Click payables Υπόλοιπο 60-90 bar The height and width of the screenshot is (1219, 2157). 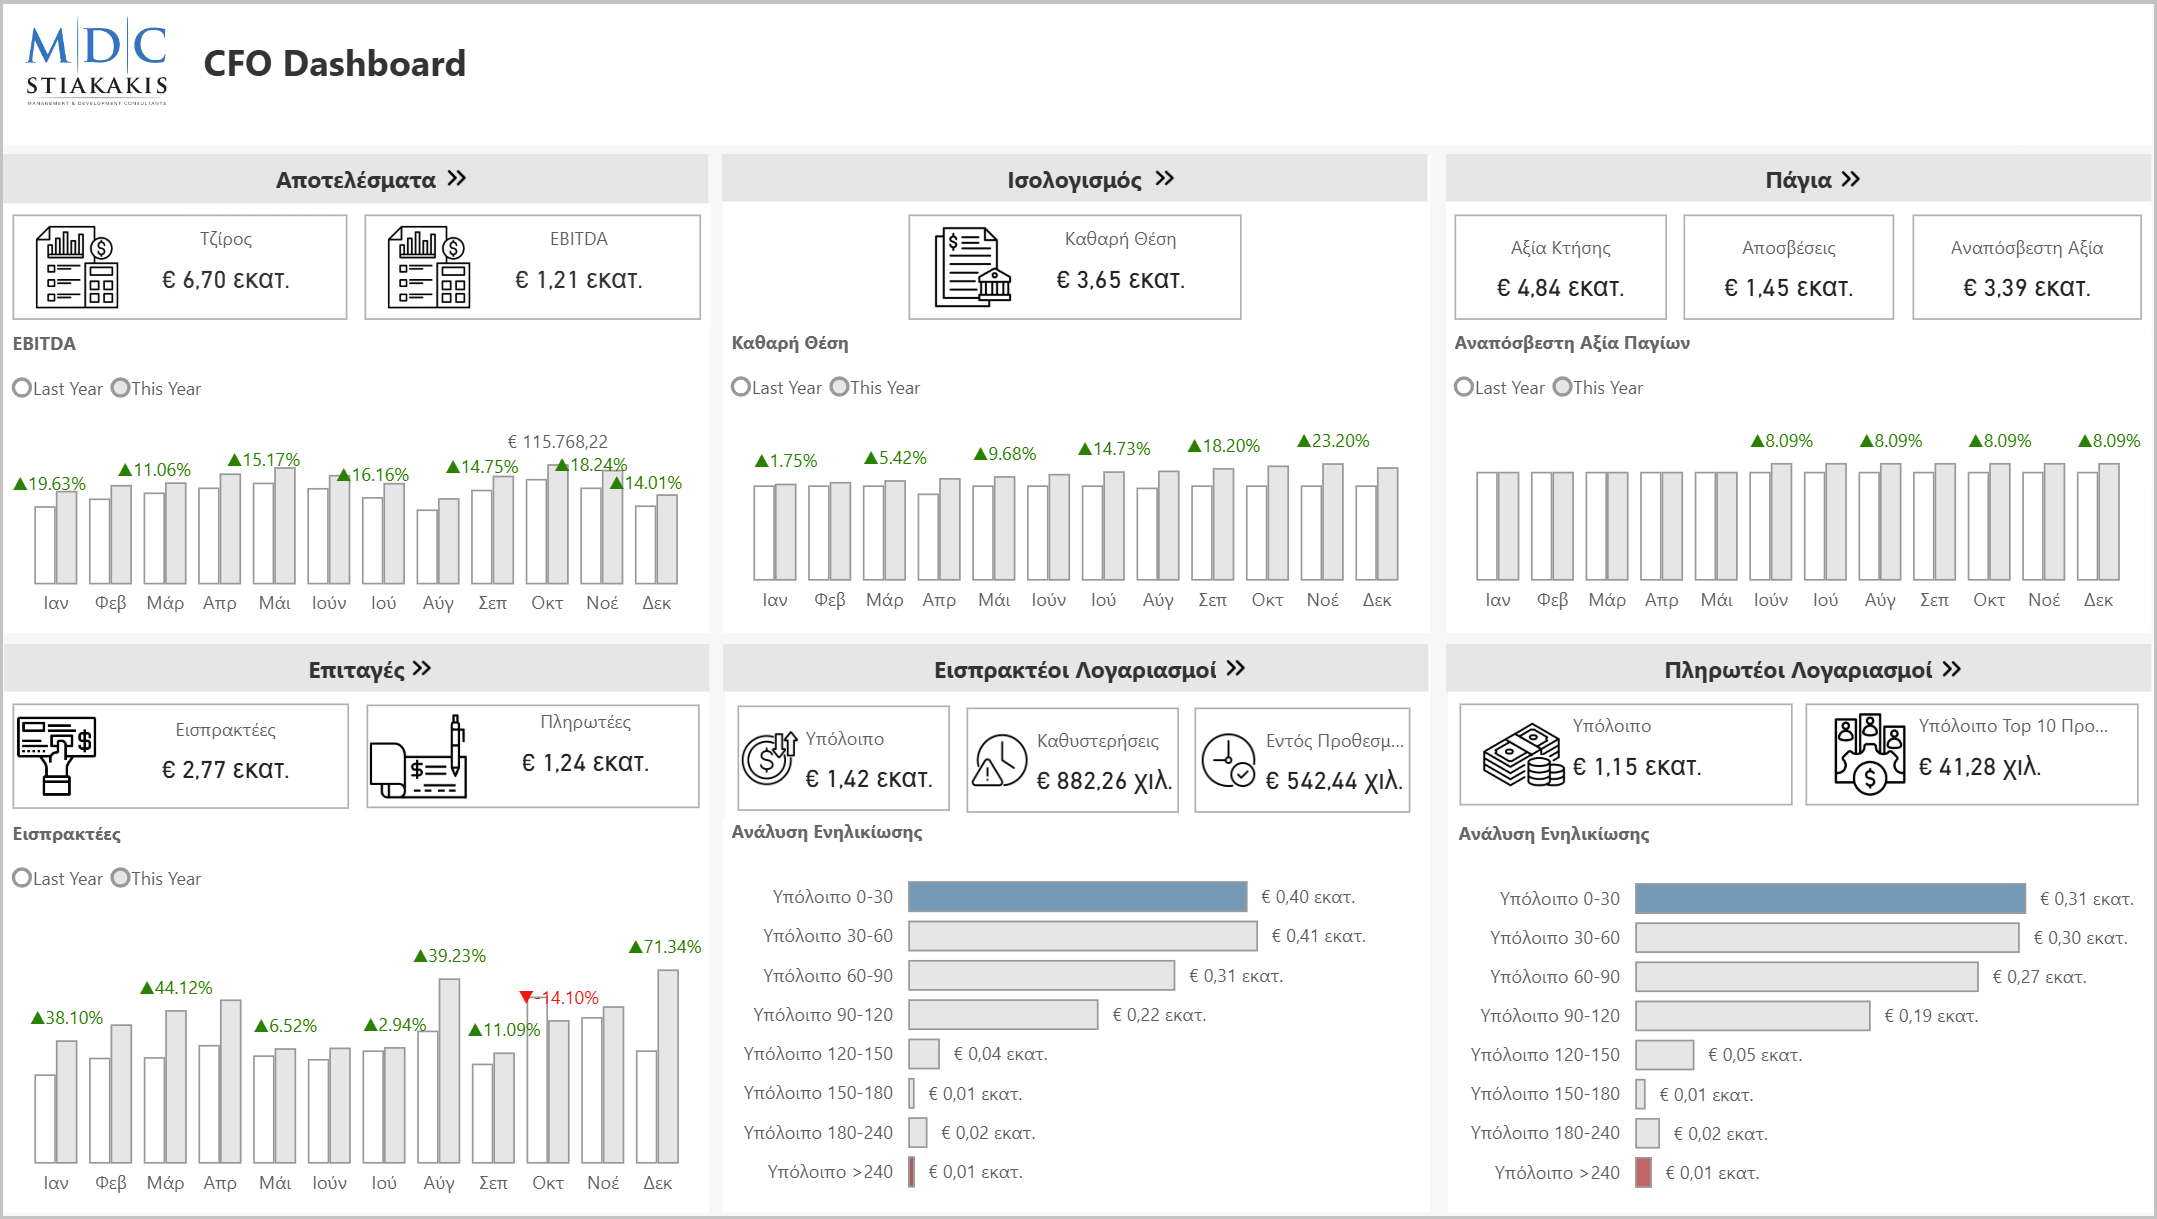click(1806, 976)
